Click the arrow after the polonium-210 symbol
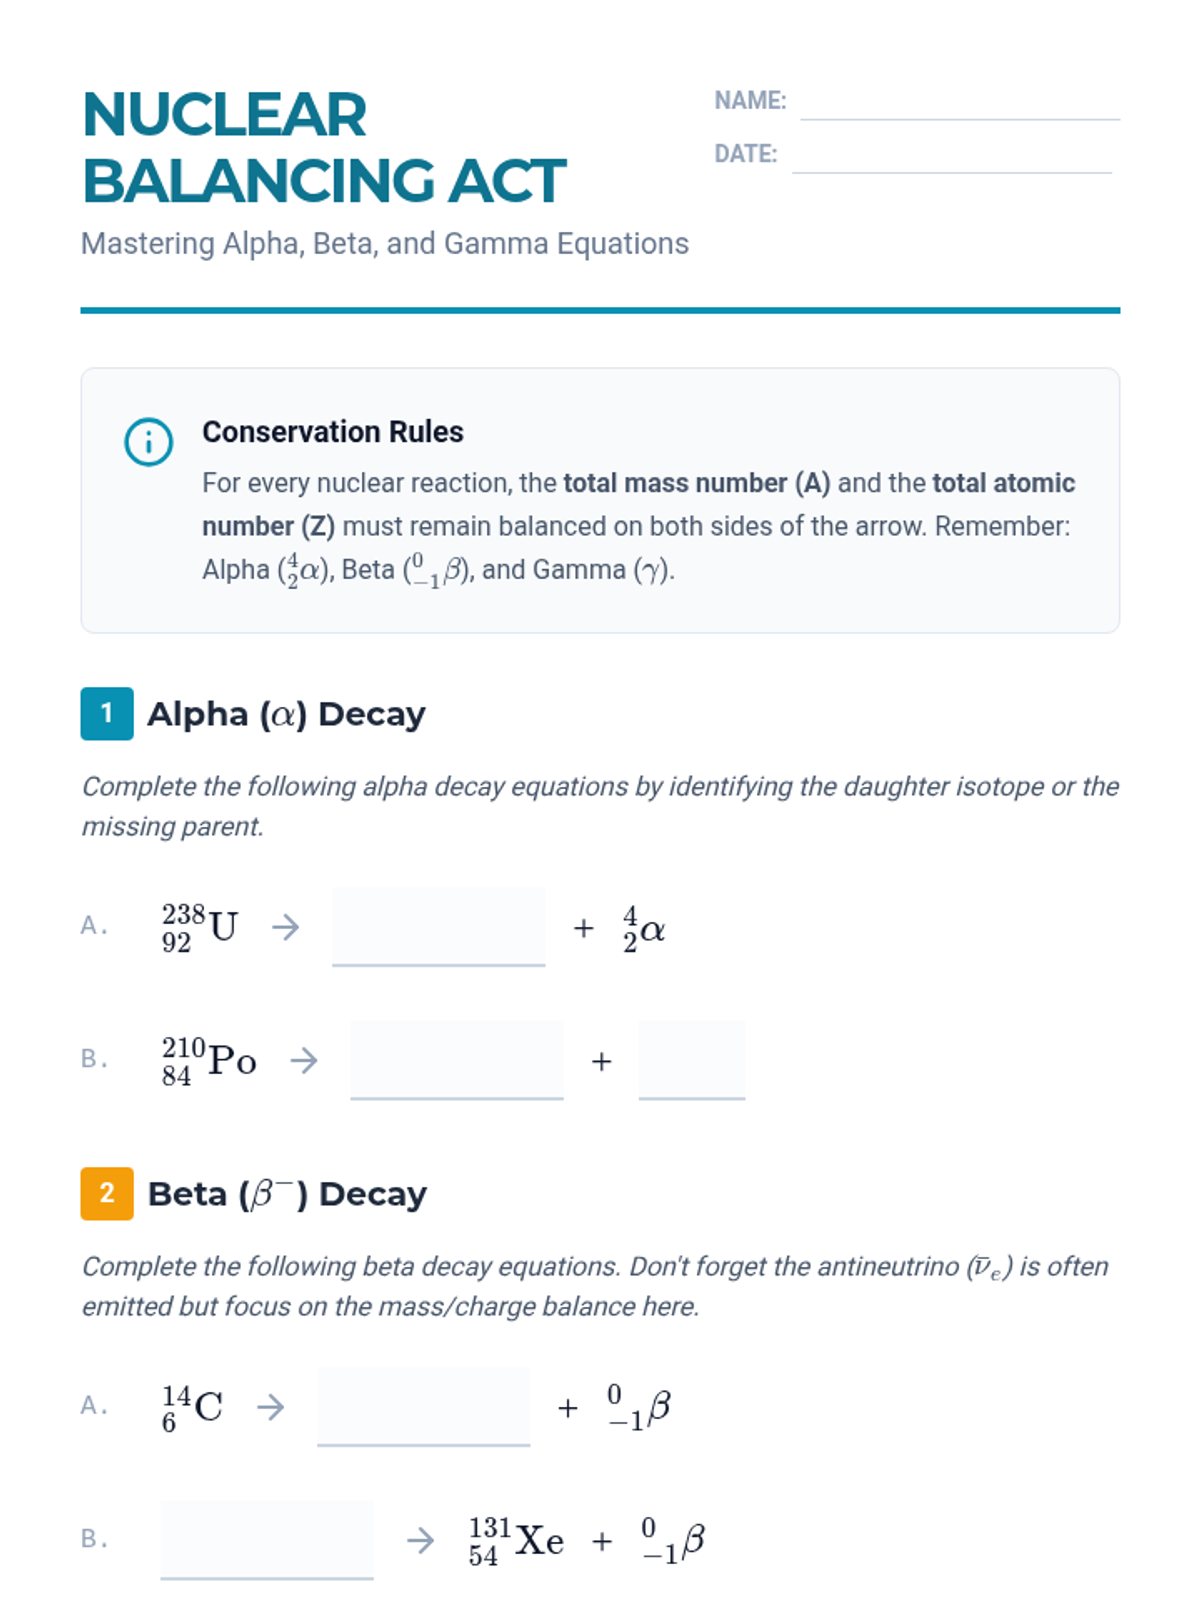Screen dimensions: 1200x1600 (x=304, y=1060)
